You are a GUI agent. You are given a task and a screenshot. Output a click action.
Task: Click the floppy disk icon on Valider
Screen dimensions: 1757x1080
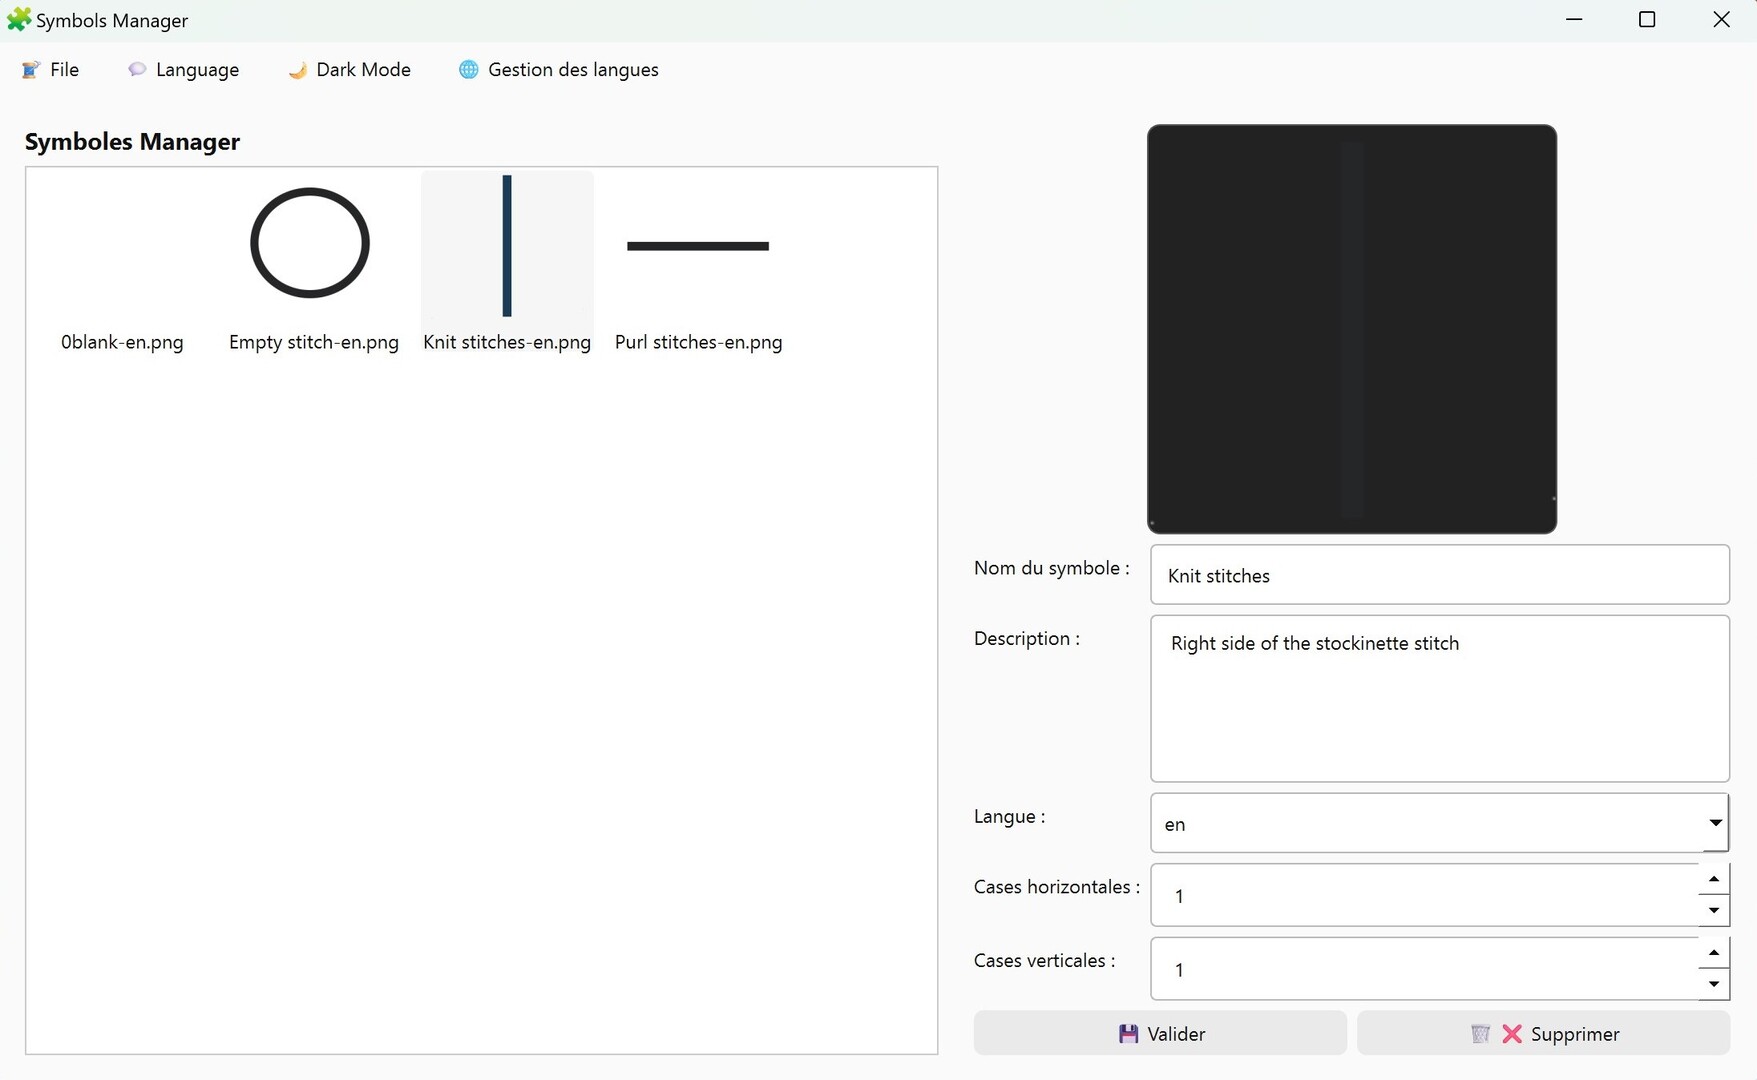pos(1127,1033)
